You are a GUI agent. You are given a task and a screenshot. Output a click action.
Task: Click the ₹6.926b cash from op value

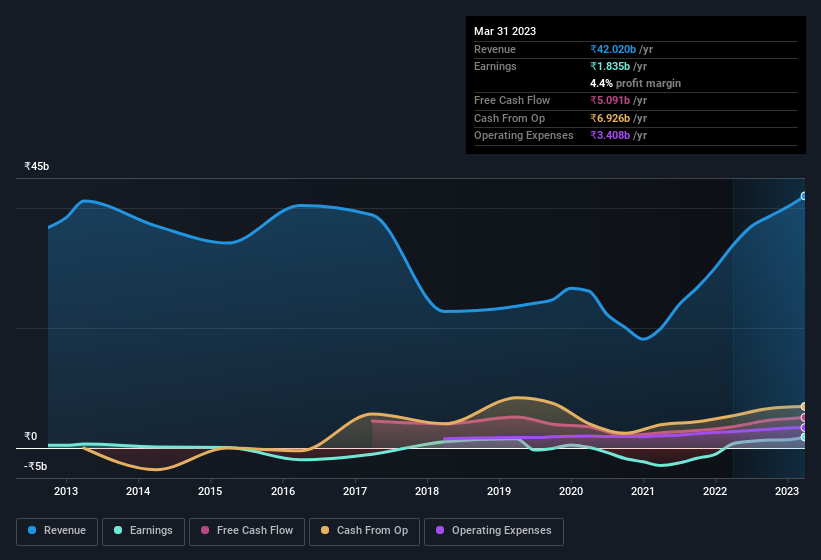coord(610,118)
